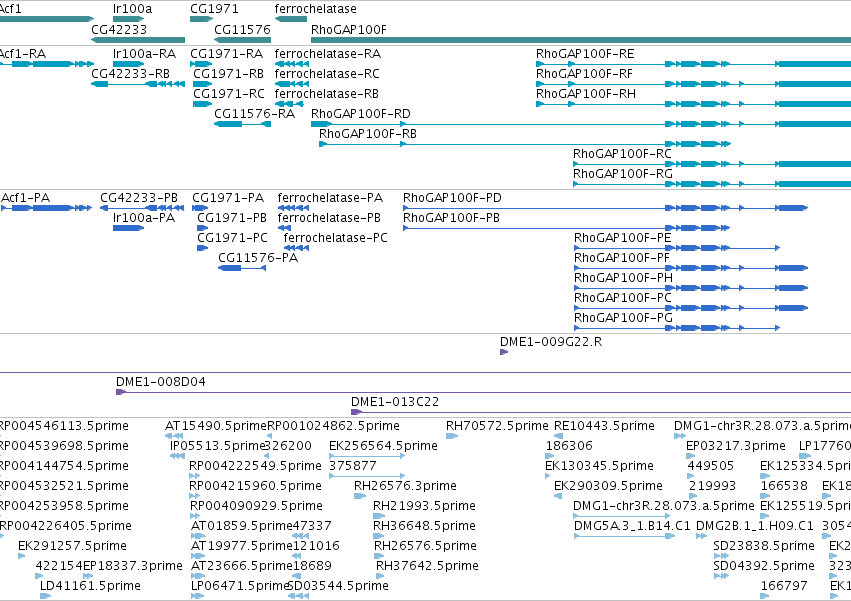Open the DME1-013C22 feature label
Image resolution: width=851 pixels, height=601 pixels.
(395, 403)
